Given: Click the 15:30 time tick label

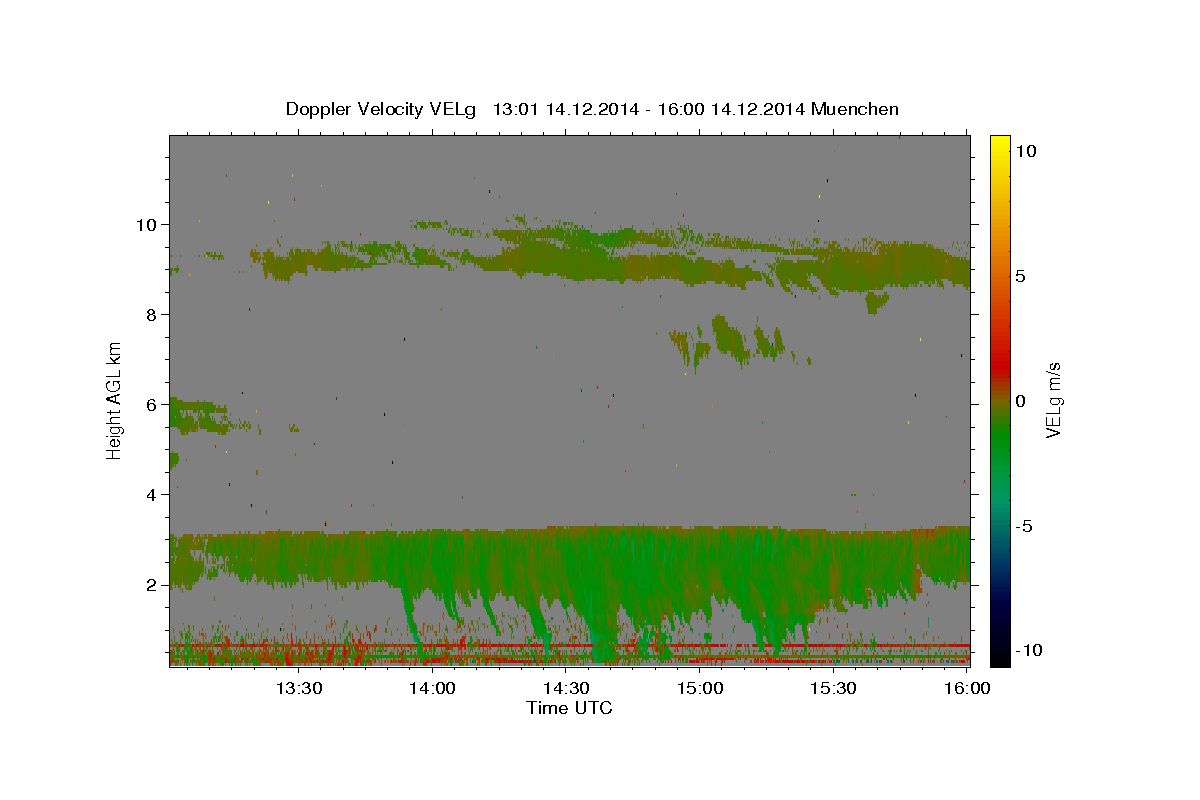Looking at the screenshot, I should pos(833,688).
